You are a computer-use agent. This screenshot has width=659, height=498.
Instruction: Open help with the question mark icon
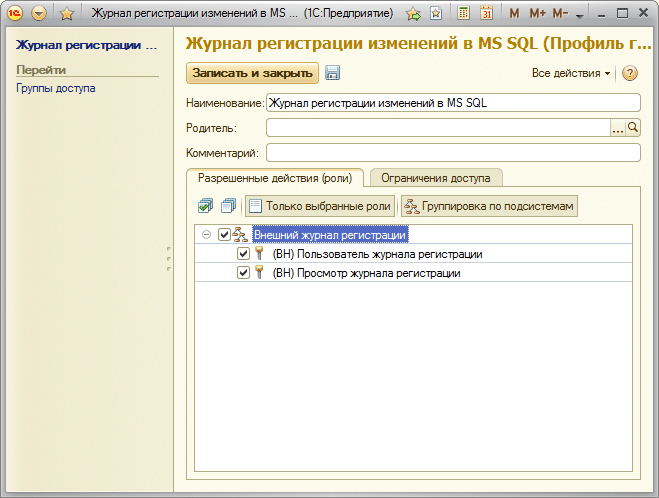[630, 74]
